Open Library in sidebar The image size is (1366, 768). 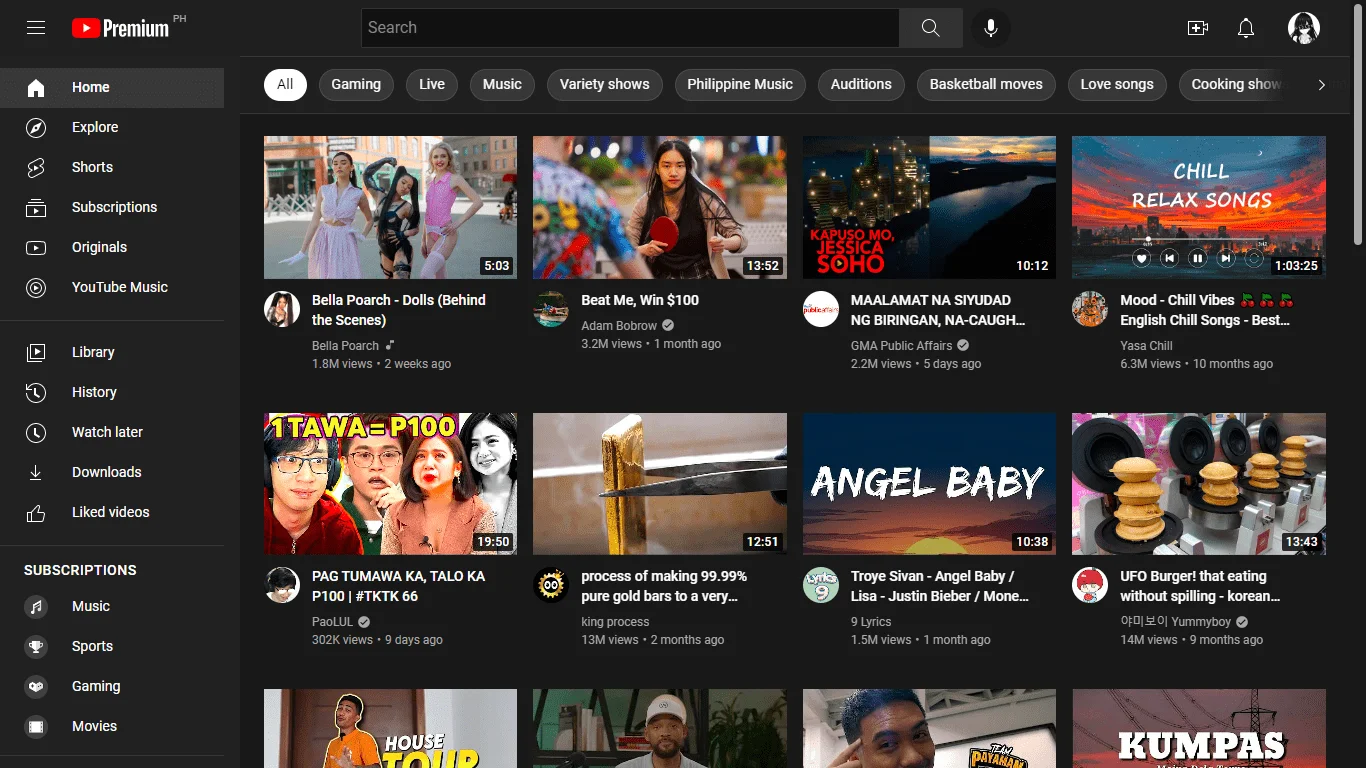point(112,352)
